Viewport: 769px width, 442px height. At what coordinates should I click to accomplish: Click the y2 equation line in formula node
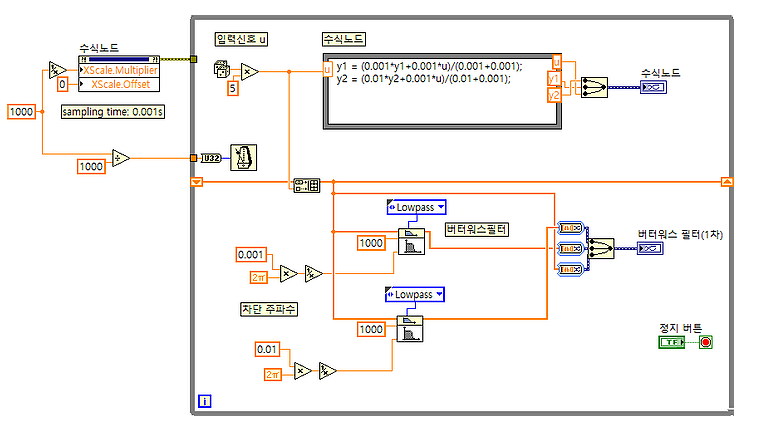coord(424,78)
